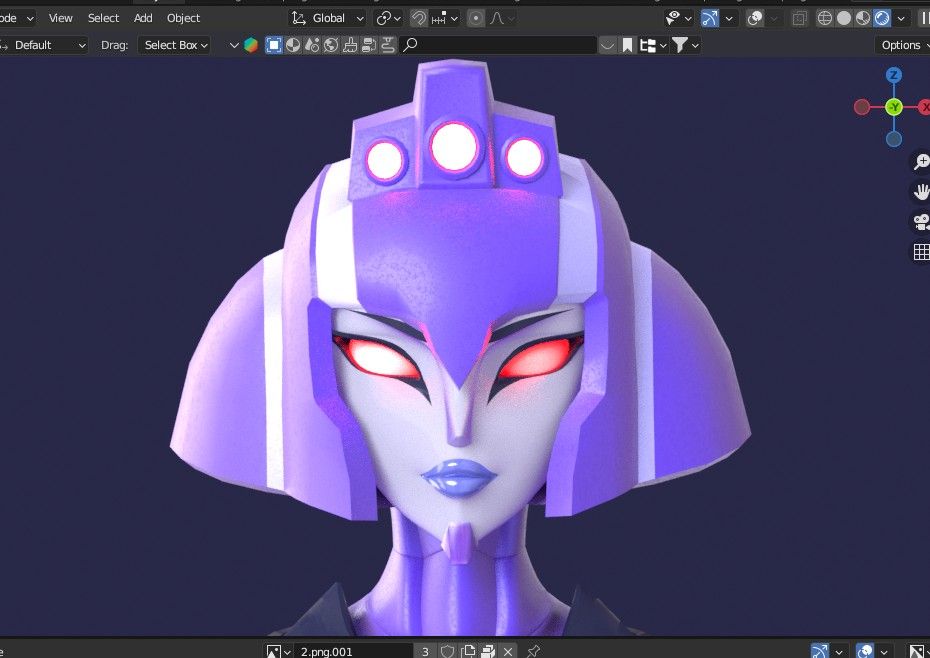
Task: Switch to material preview shading
Action: pos(862,18)
